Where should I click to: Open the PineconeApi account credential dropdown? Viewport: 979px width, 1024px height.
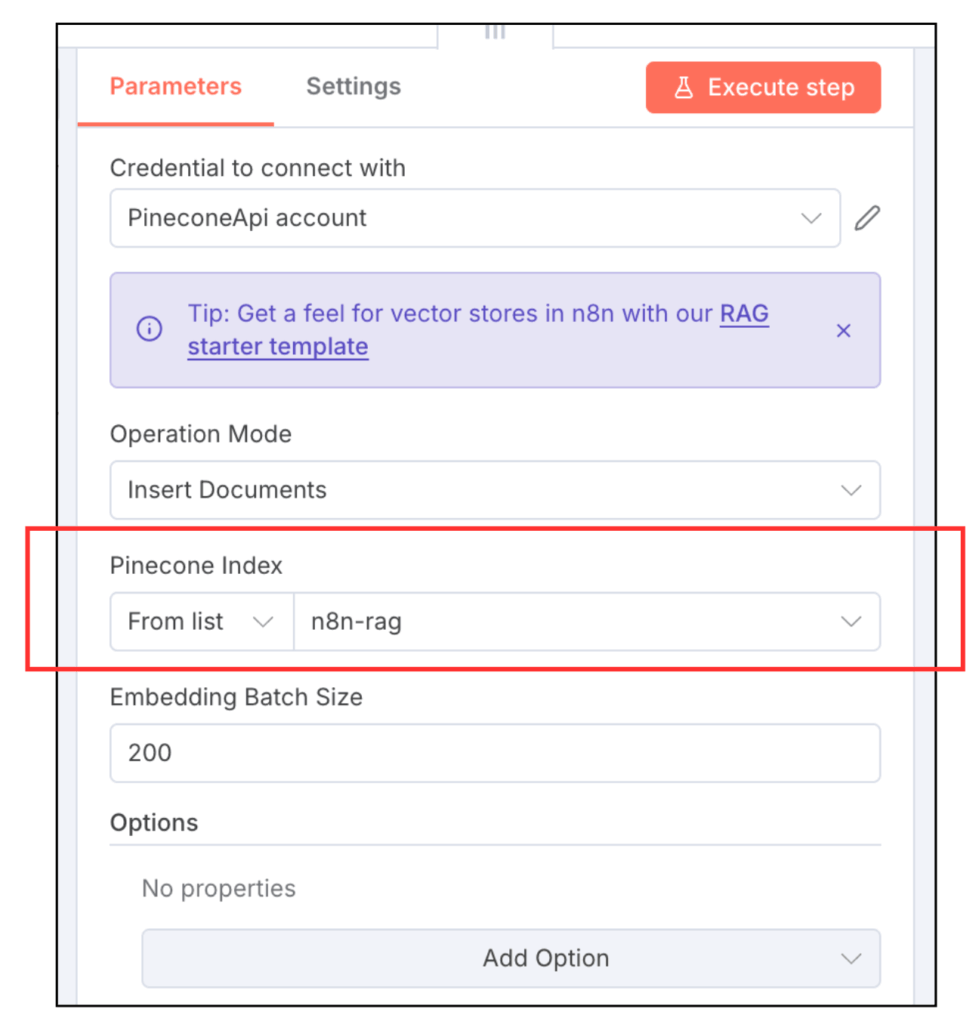[474, 218]
